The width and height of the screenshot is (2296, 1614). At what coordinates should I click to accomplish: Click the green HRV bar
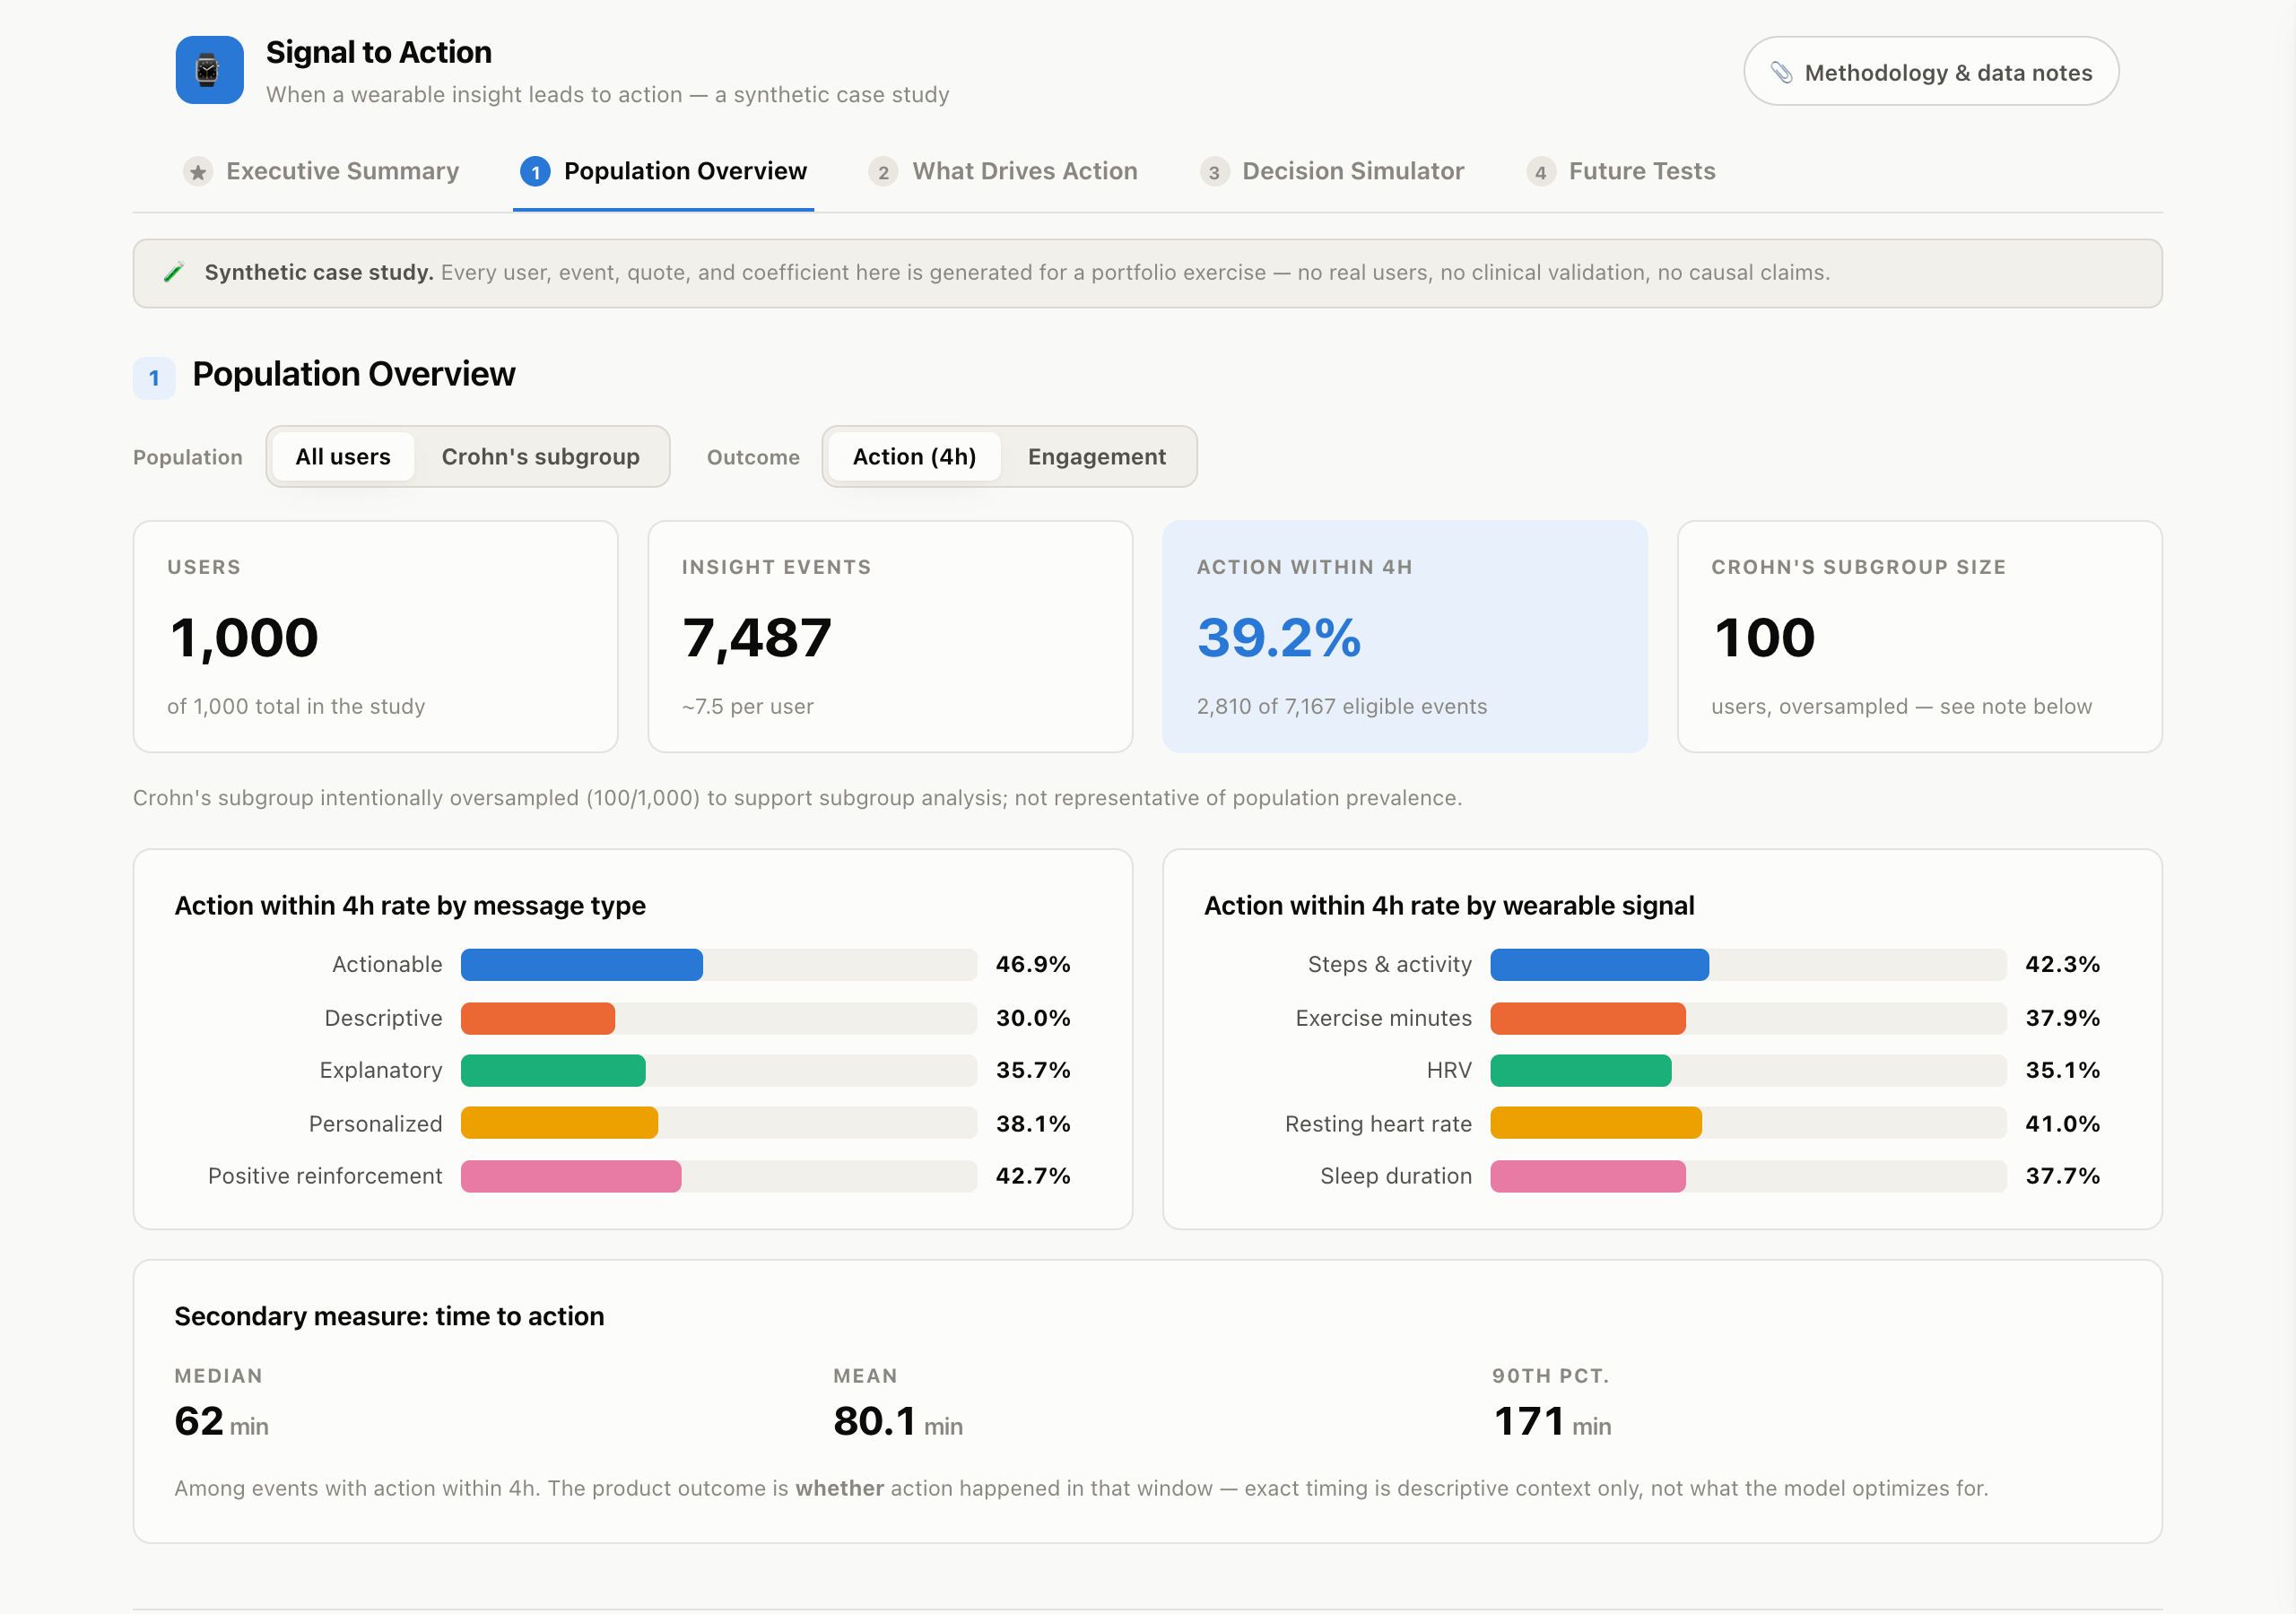coord(1581,1071)
